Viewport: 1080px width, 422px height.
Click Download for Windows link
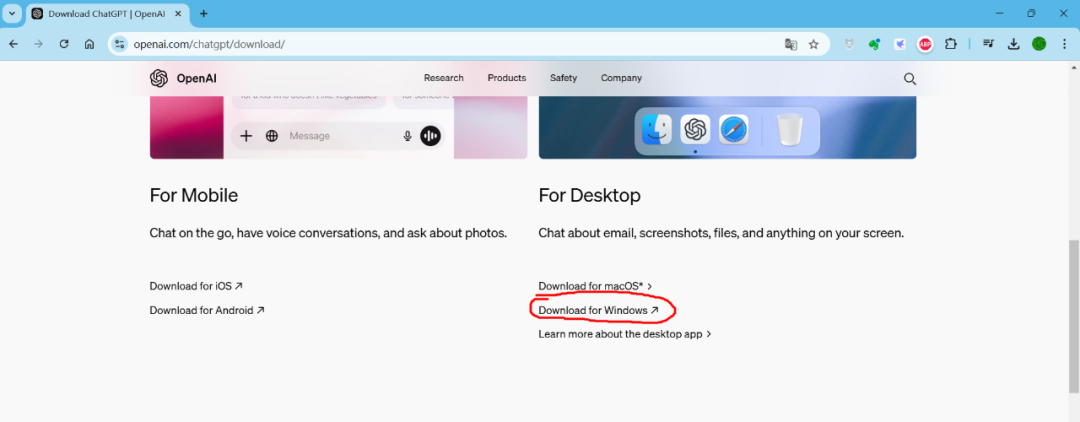598,310
